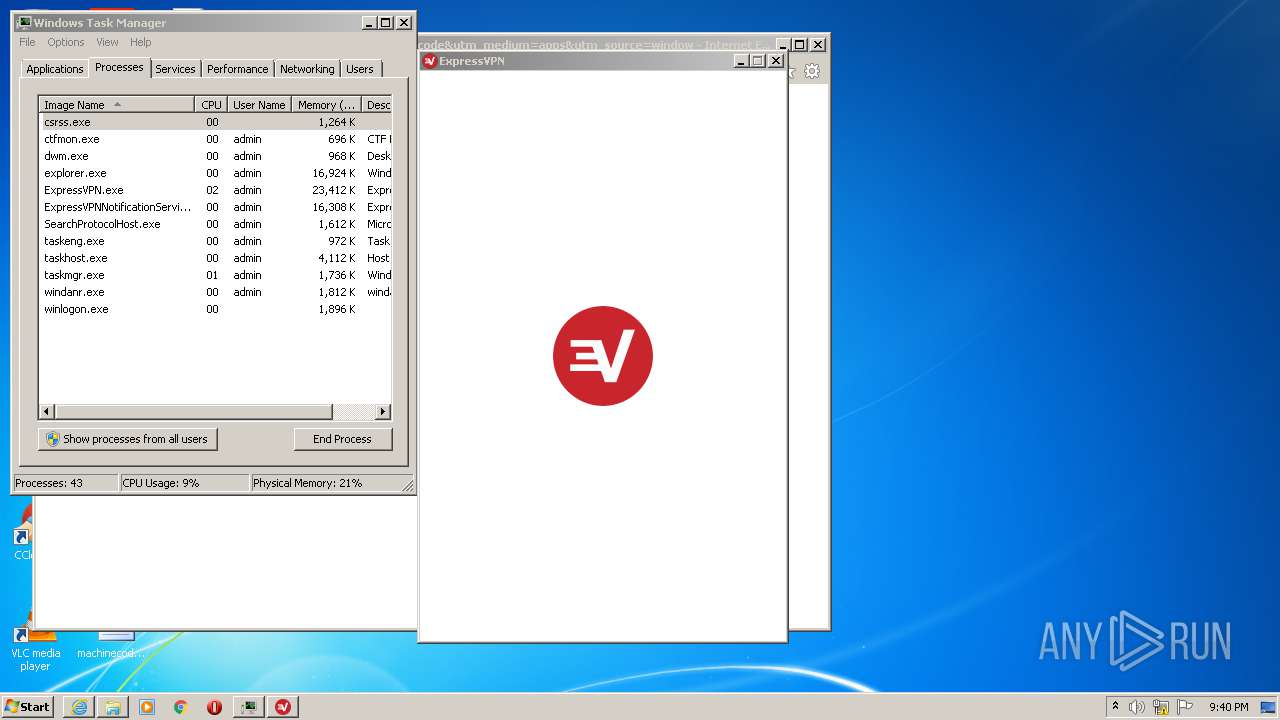Select the ExpressVPNNotificationServi... process row

[x=215, y=207]
